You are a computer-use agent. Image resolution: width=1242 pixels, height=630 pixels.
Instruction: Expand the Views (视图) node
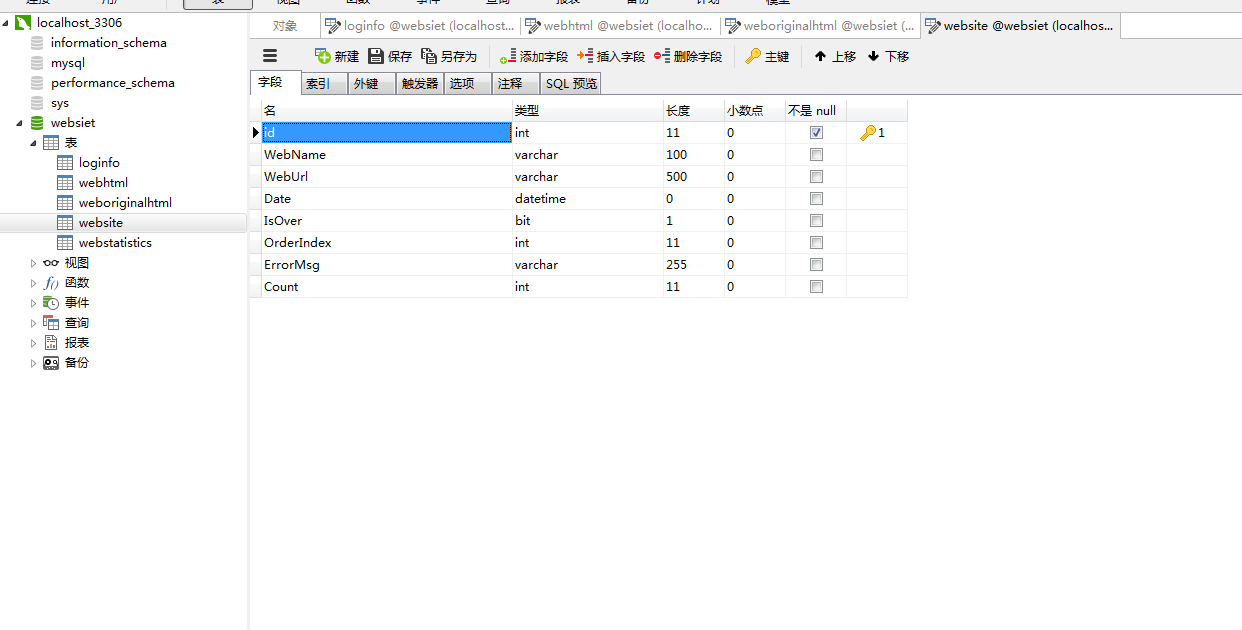33,262
